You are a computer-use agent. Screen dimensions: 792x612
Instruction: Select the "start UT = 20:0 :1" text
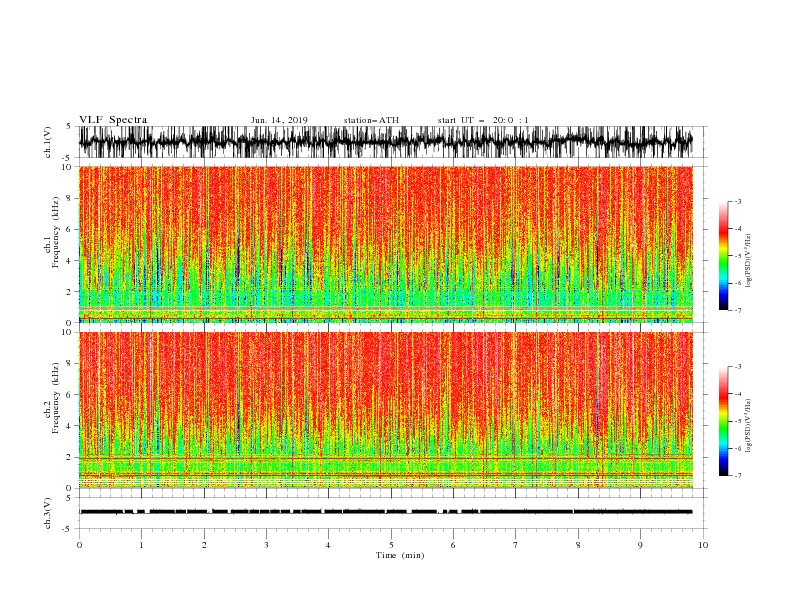click(483, 120)
